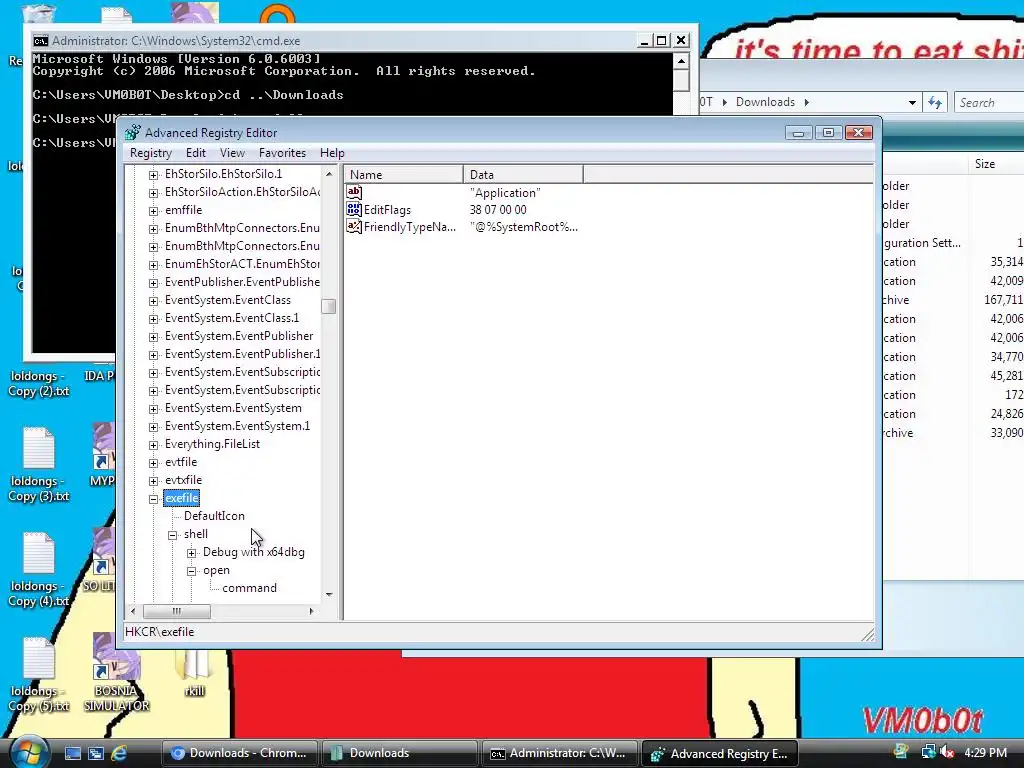
Task: Select the EventSystem.EventSystem.1 key
Action: (238, 426)
